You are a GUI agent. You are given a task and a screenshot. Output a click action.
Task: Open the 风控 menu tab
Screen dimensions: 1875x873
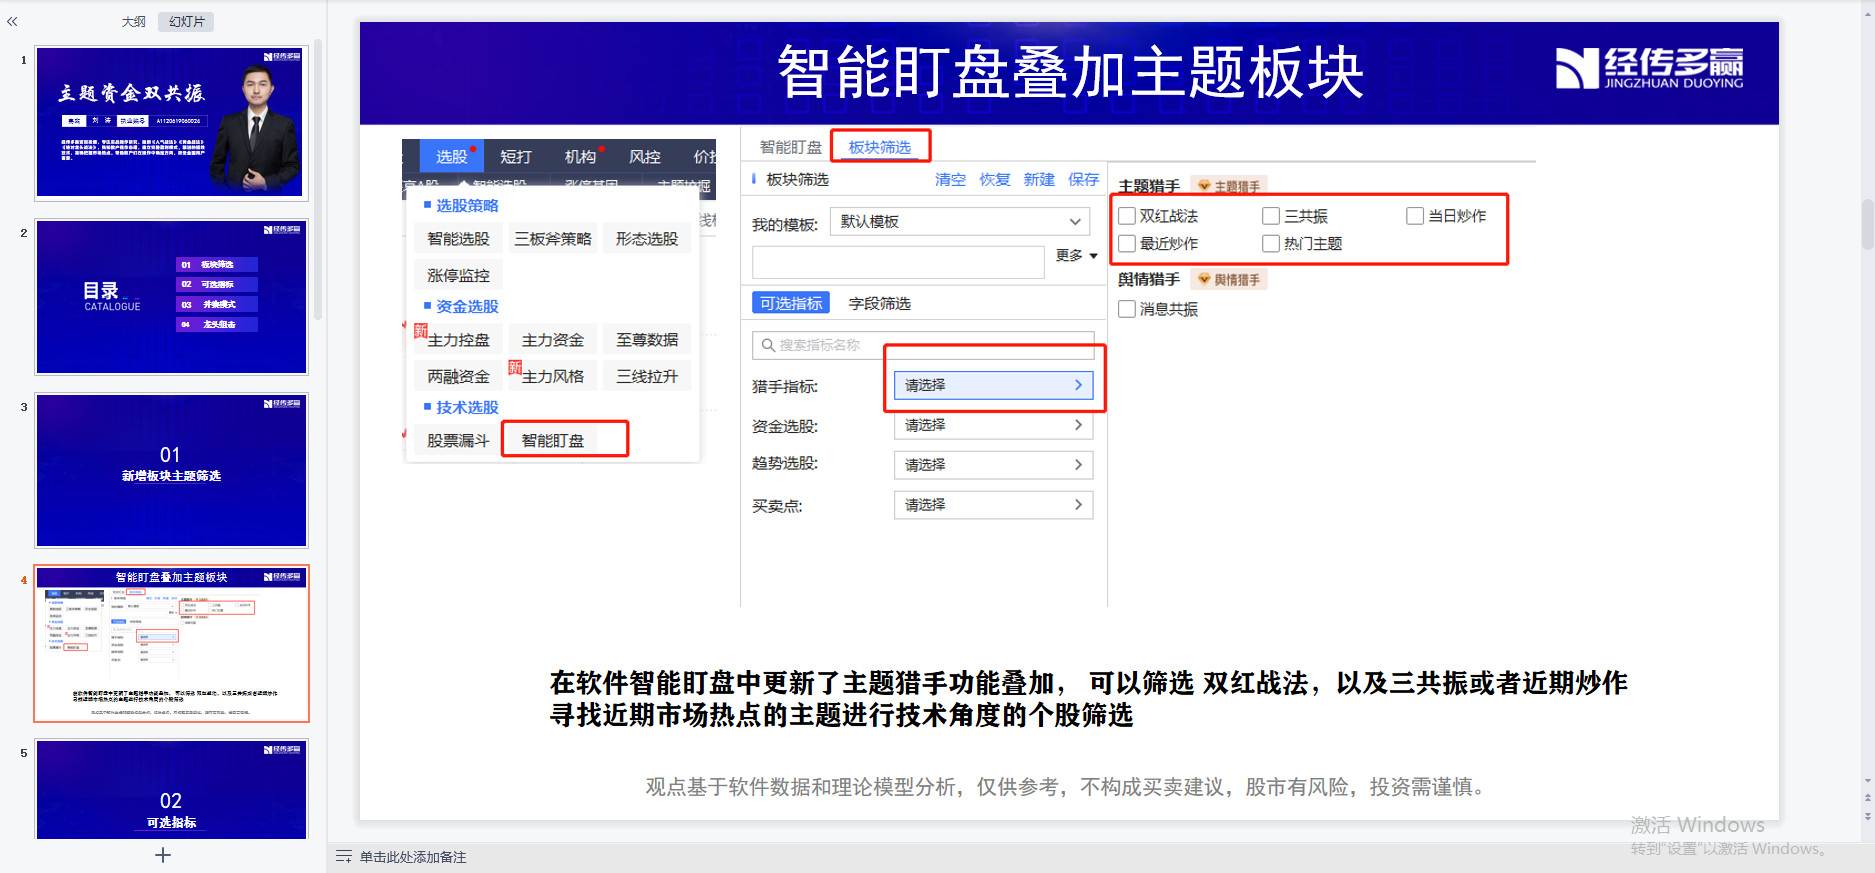(x=645, y=156)
